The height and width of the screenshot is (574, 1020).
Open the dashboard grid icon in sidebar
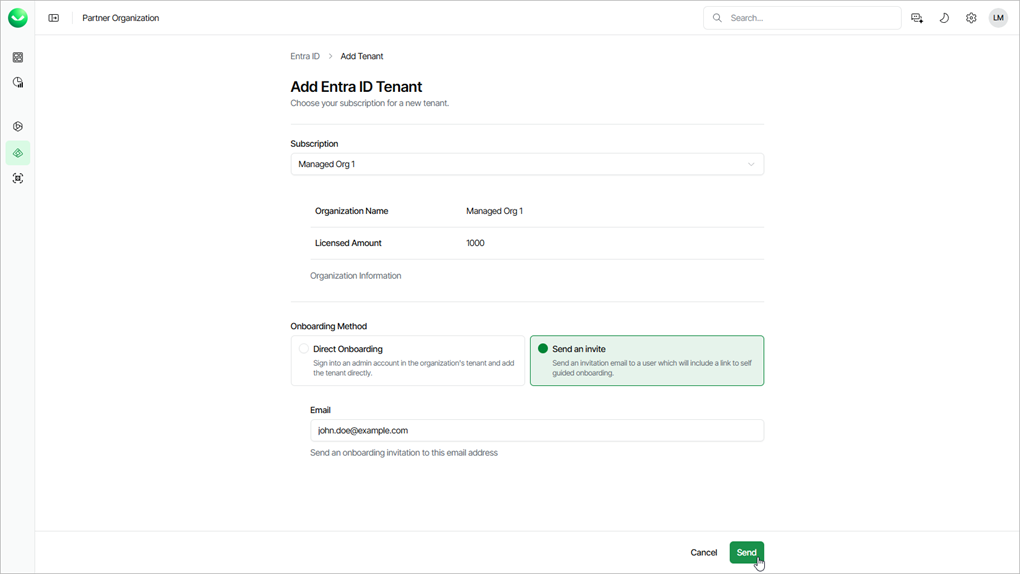pos(18,58)
